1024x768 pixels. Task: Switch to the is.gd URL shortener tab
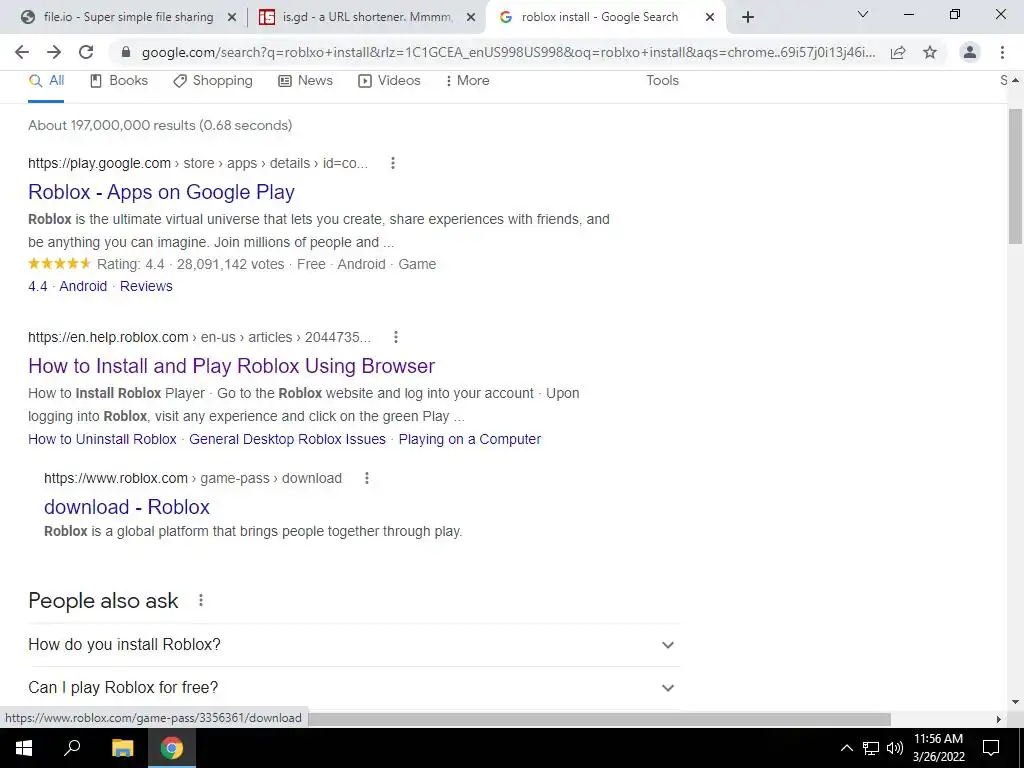click(366, 18)
